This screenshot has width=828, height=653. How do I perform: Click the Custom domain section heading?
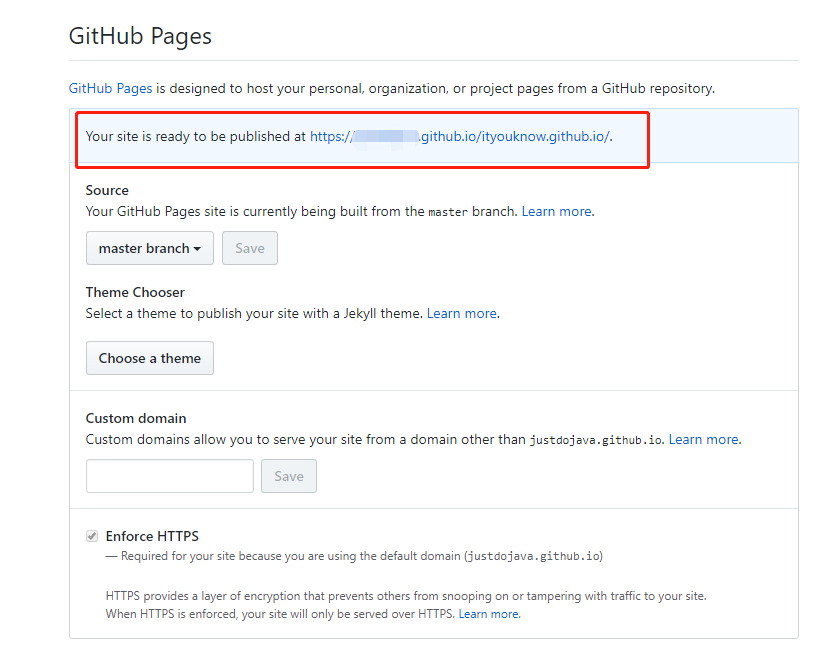[136, 418]
